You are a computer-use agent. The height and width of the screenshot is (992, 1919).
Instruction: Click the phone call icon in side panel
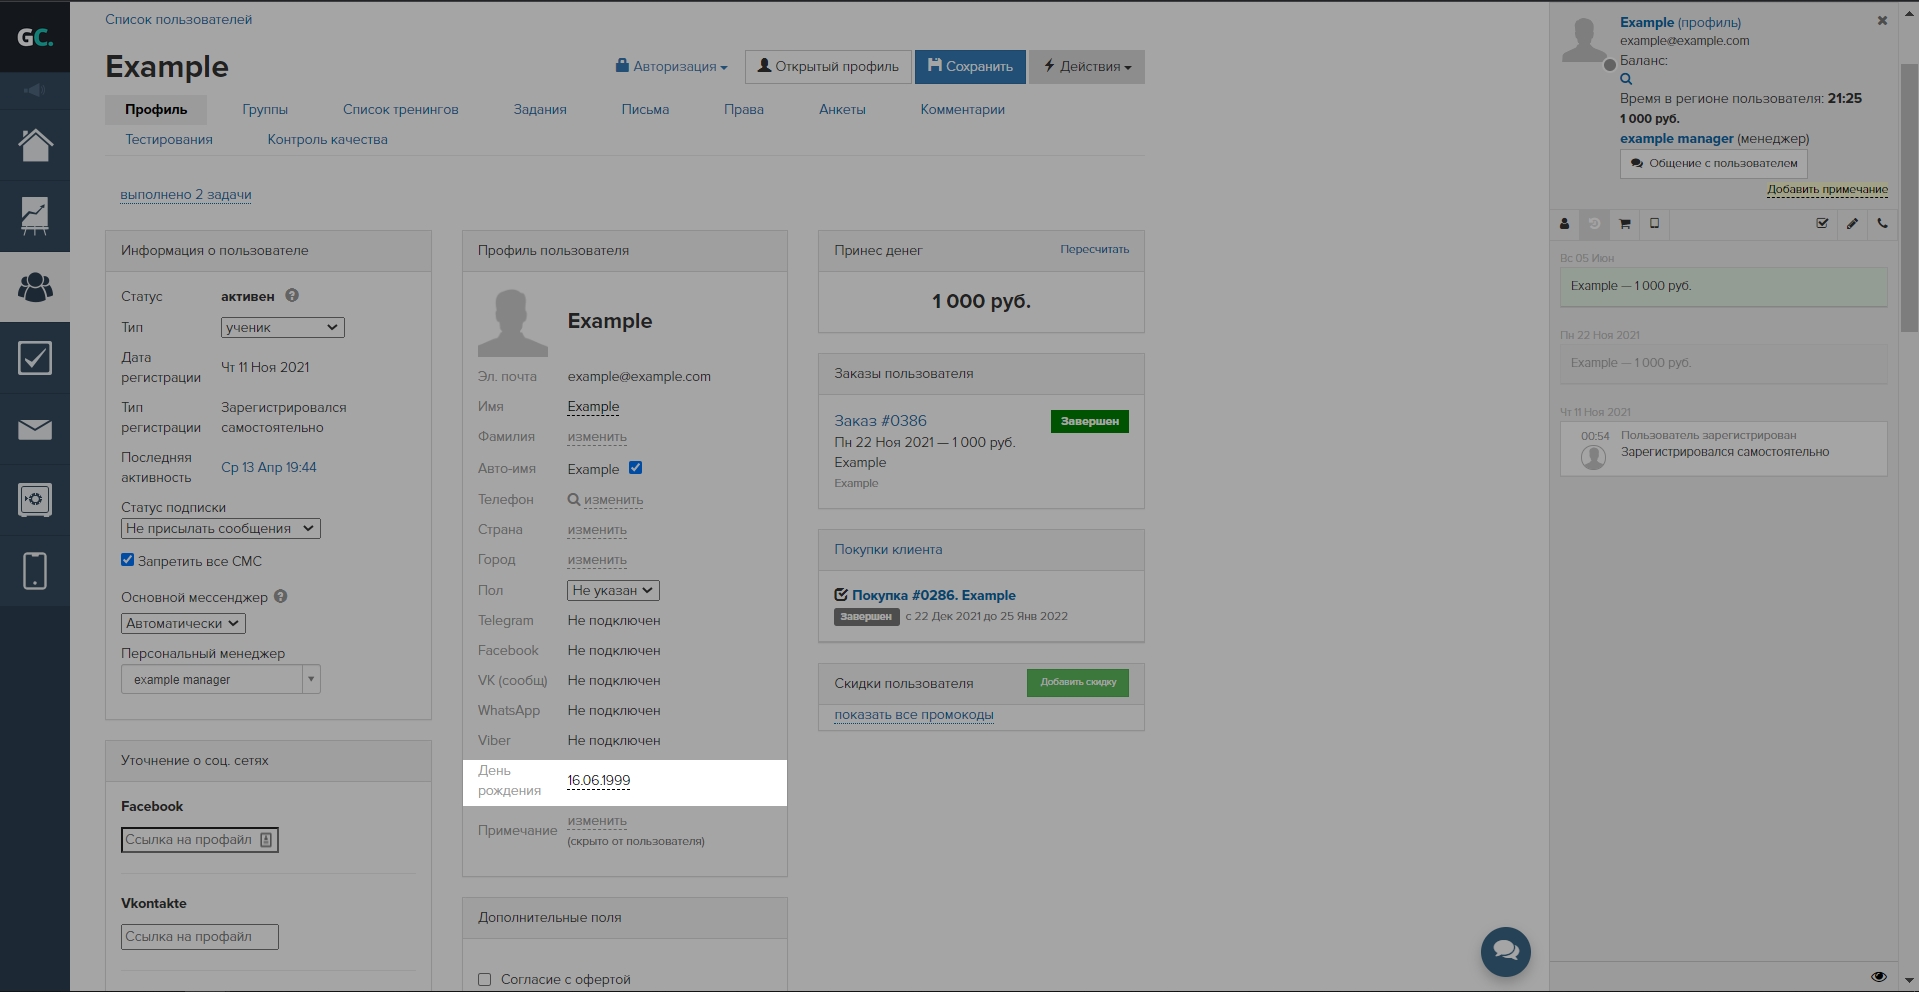(1882, 224)
